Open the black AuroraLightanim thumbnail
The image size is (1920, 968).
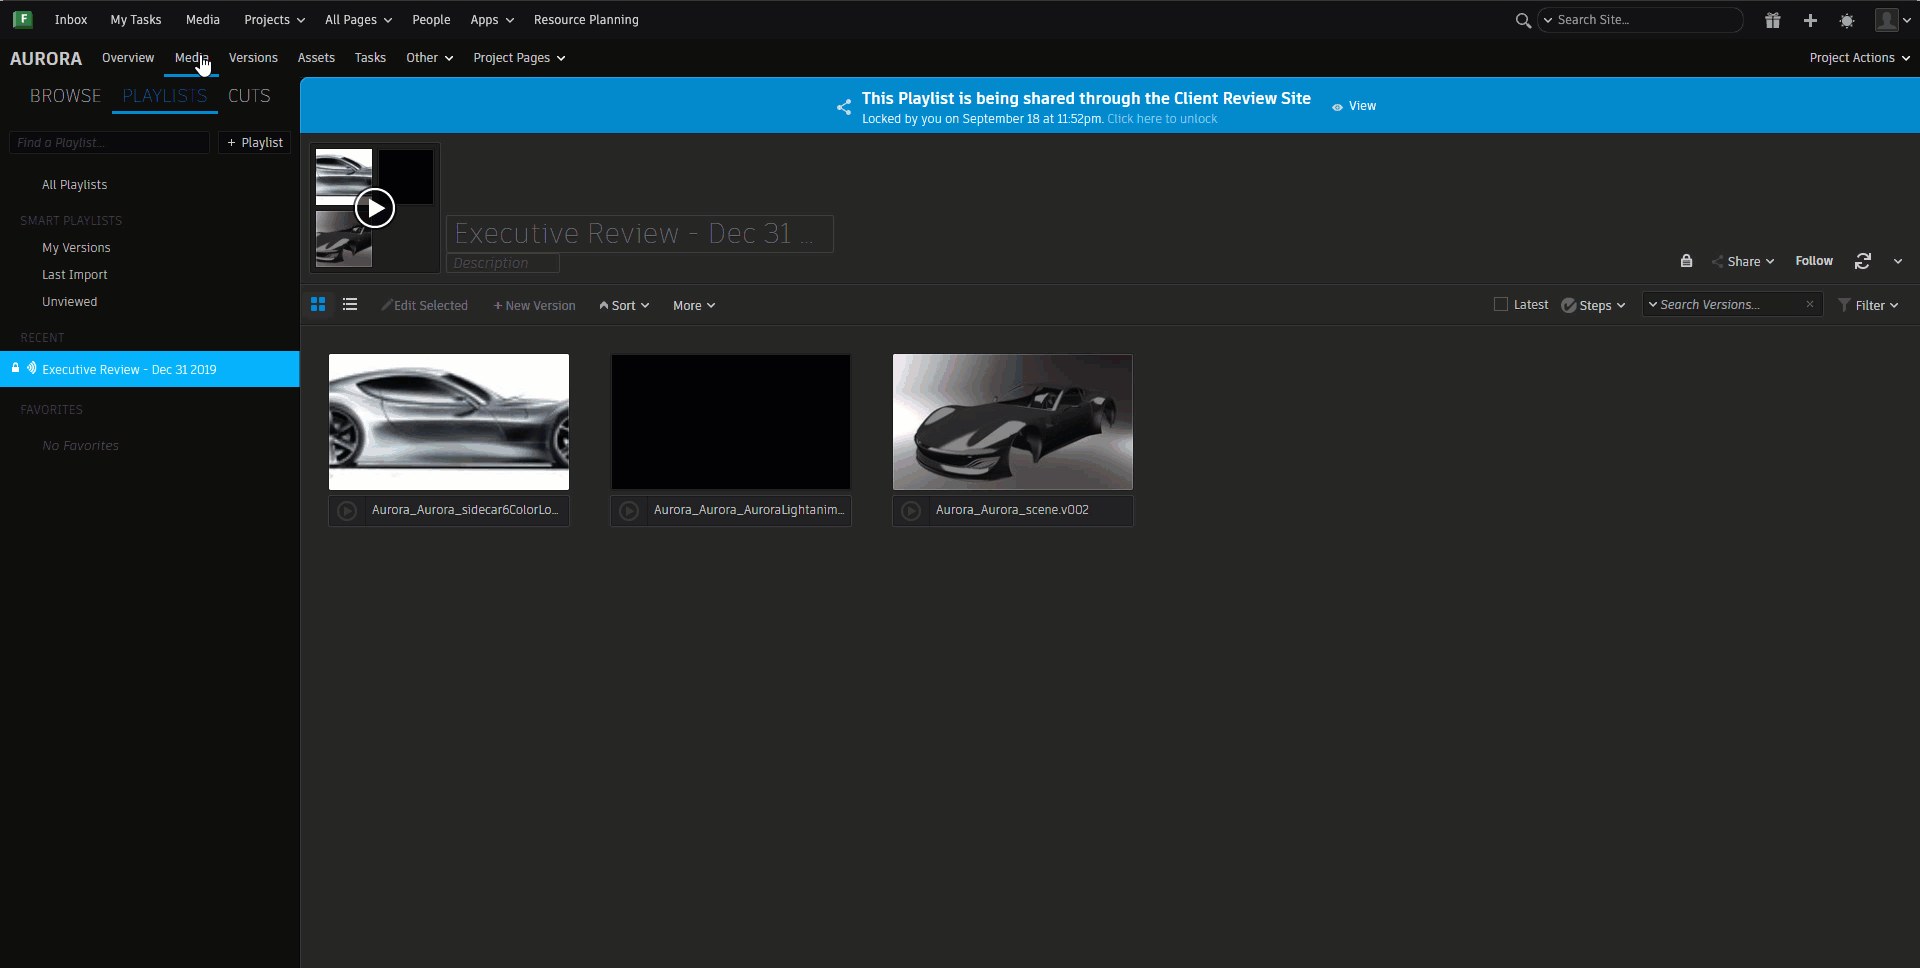[x=731, y=422]
